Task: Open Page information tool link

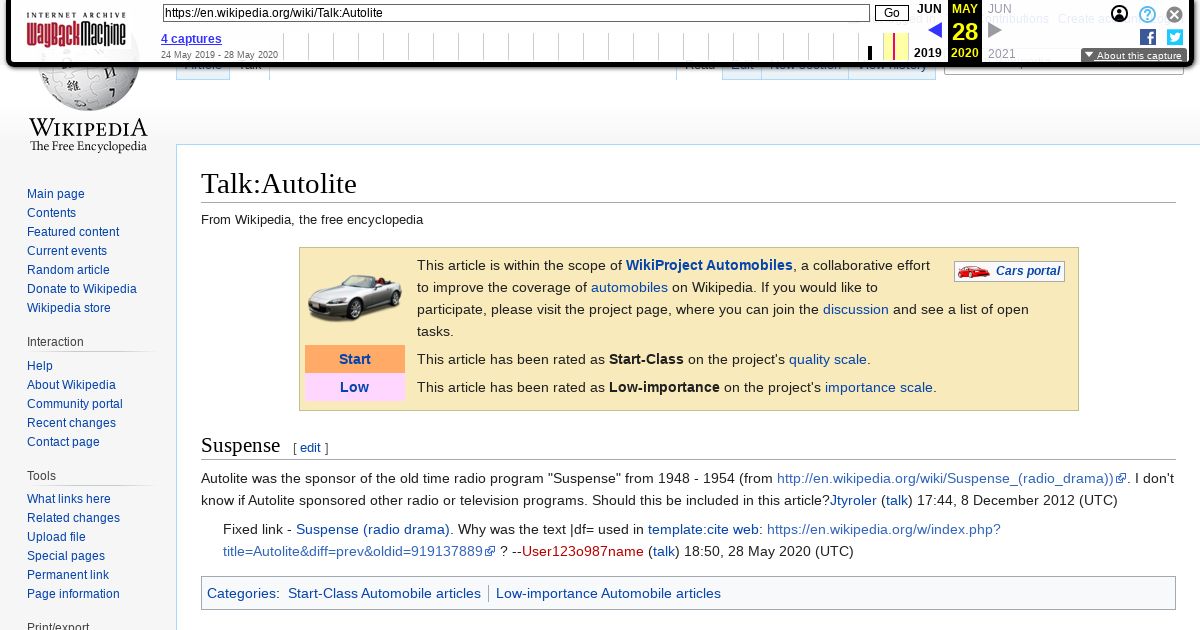Action: (x=73, y=594)
